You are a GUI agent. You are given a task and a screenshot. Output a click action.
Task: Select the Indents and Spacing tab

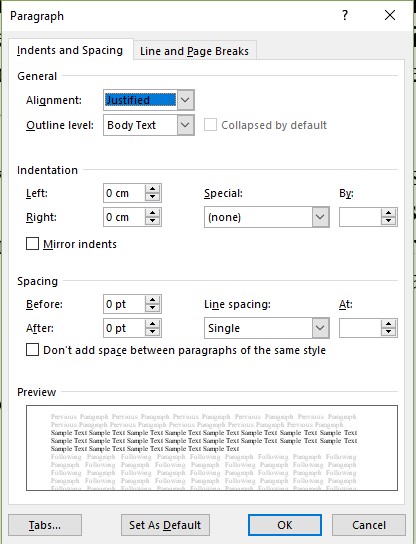coord(70,50)
